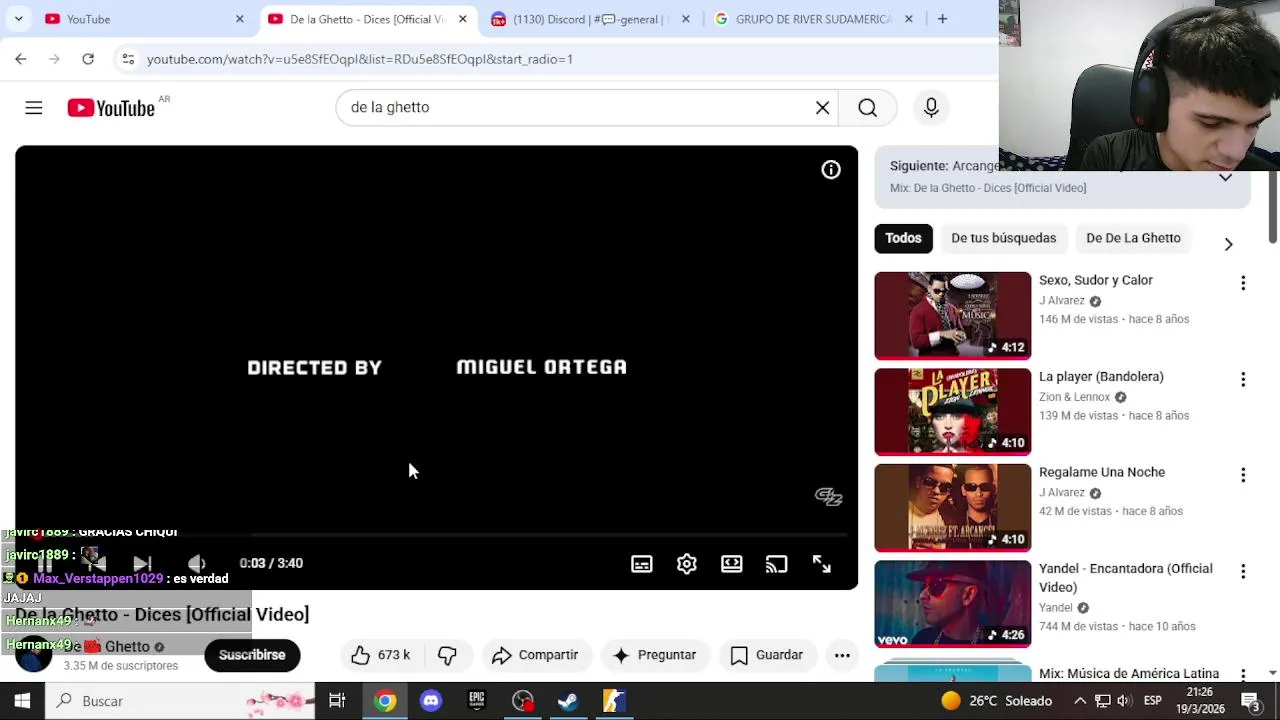Select the De tus búsquedas chip
This screenshot has height=720, width=1280.
[1003, 238]
